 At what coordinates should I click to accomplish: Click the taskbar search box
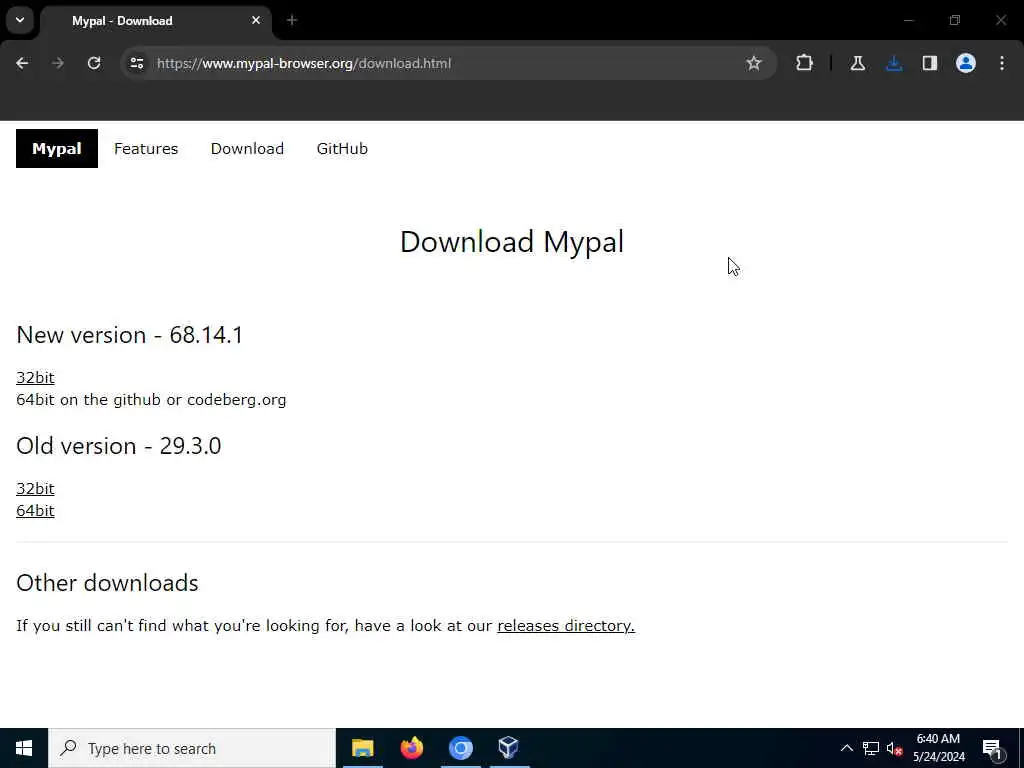(x=192, y=748)
